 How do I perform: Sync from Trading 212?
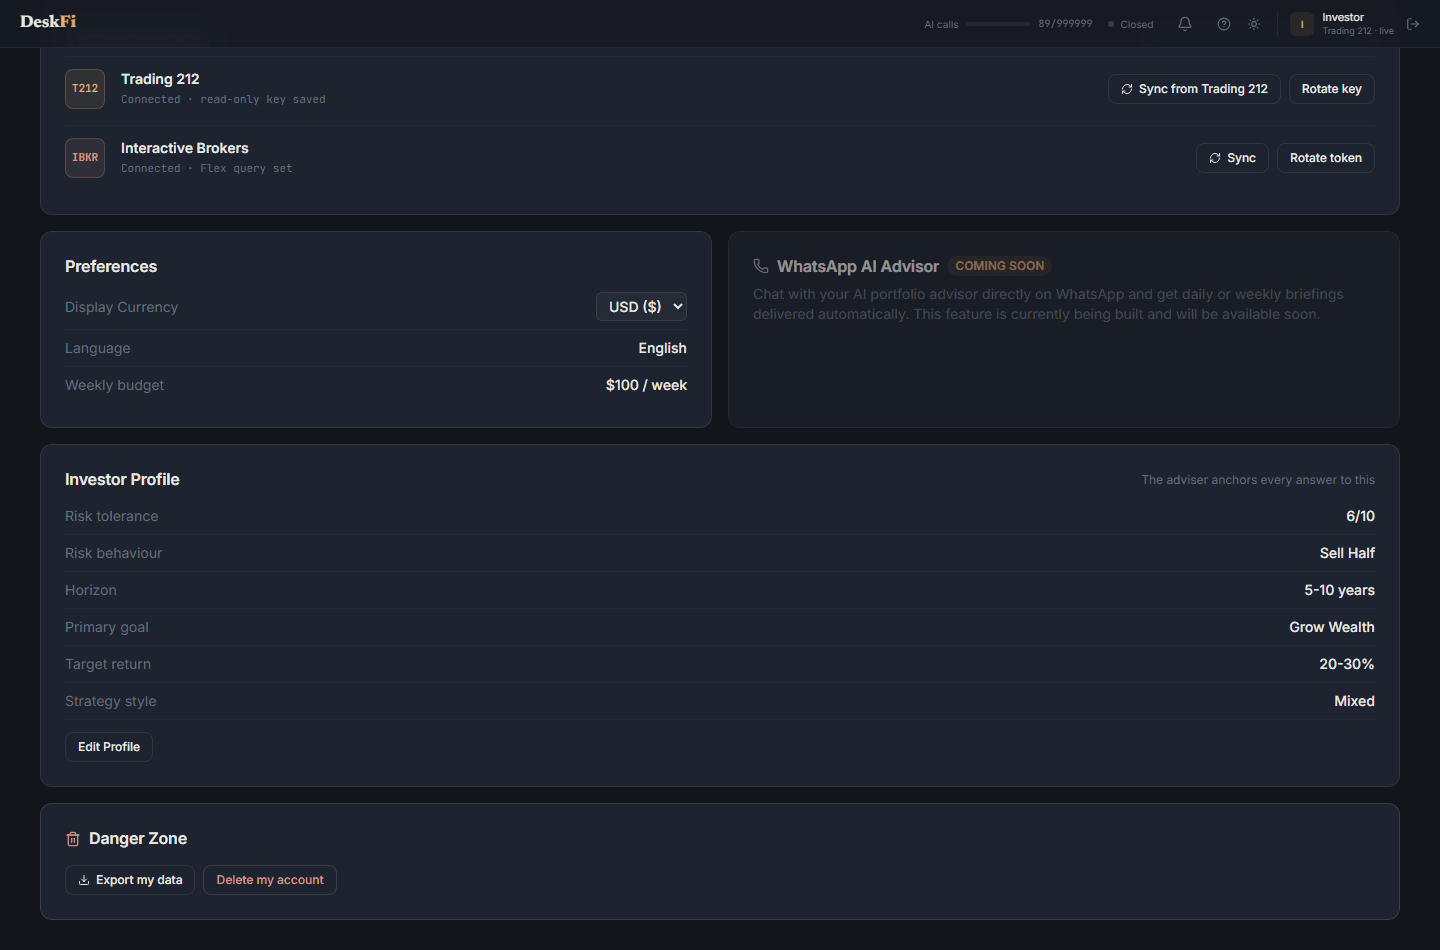tap(1194, 89)
